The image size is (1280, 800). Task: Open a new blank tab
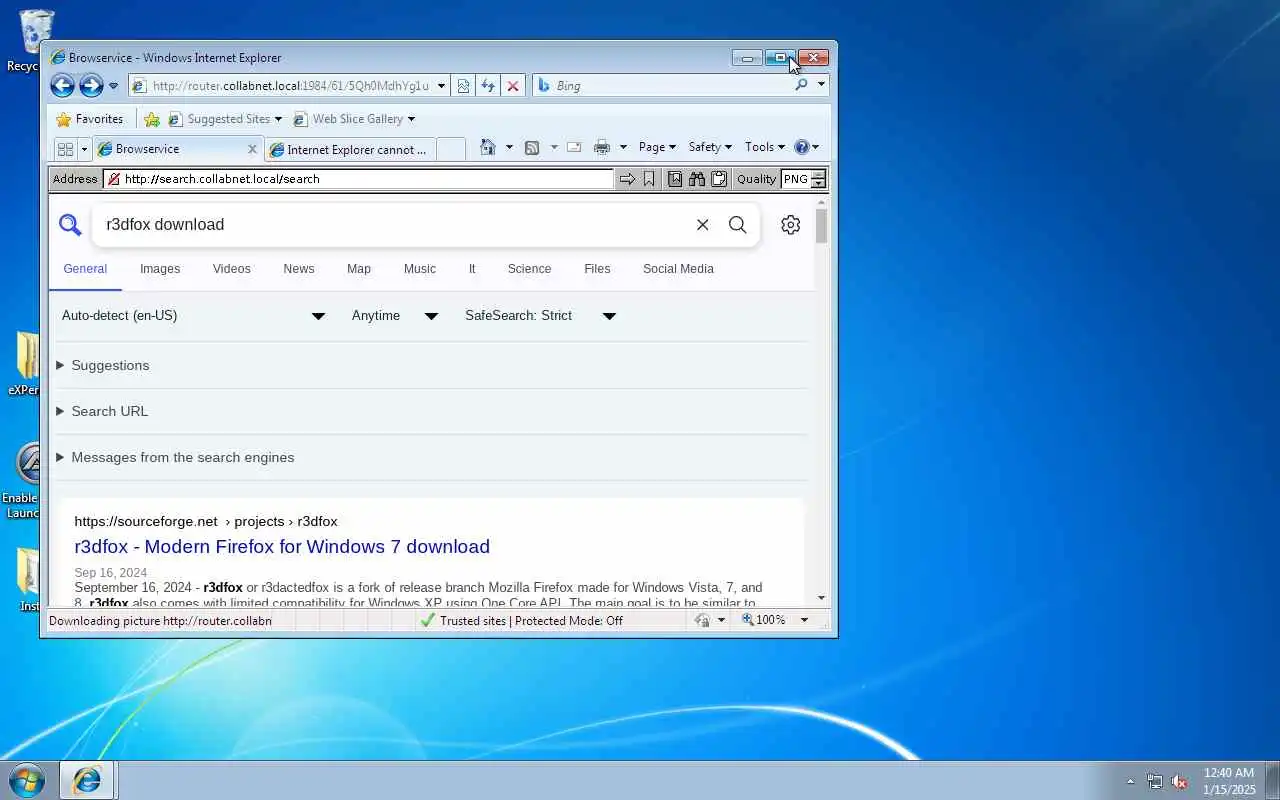coord(451,149)
